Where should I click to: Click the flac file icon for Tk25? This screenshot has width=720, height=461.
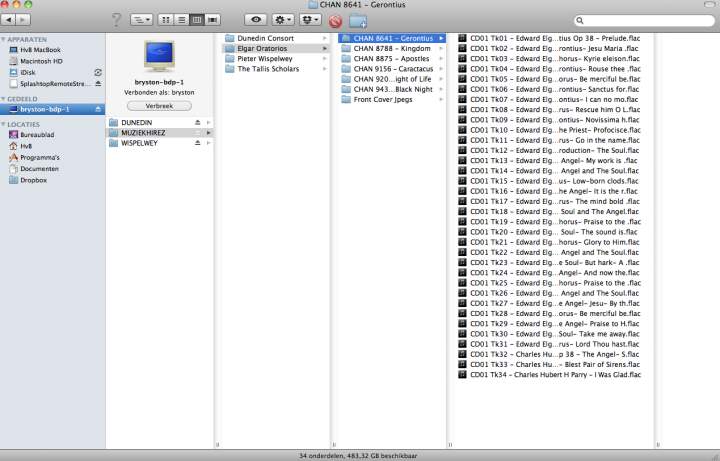point(462,283)
